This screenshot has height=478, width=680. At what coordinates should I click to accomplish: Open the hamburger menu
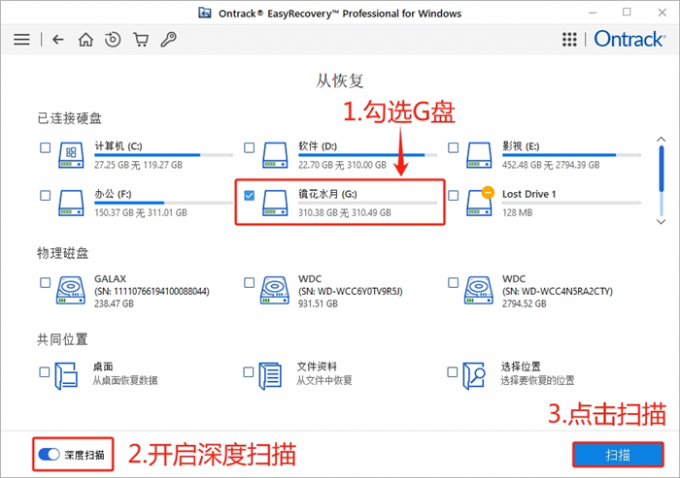22,39
